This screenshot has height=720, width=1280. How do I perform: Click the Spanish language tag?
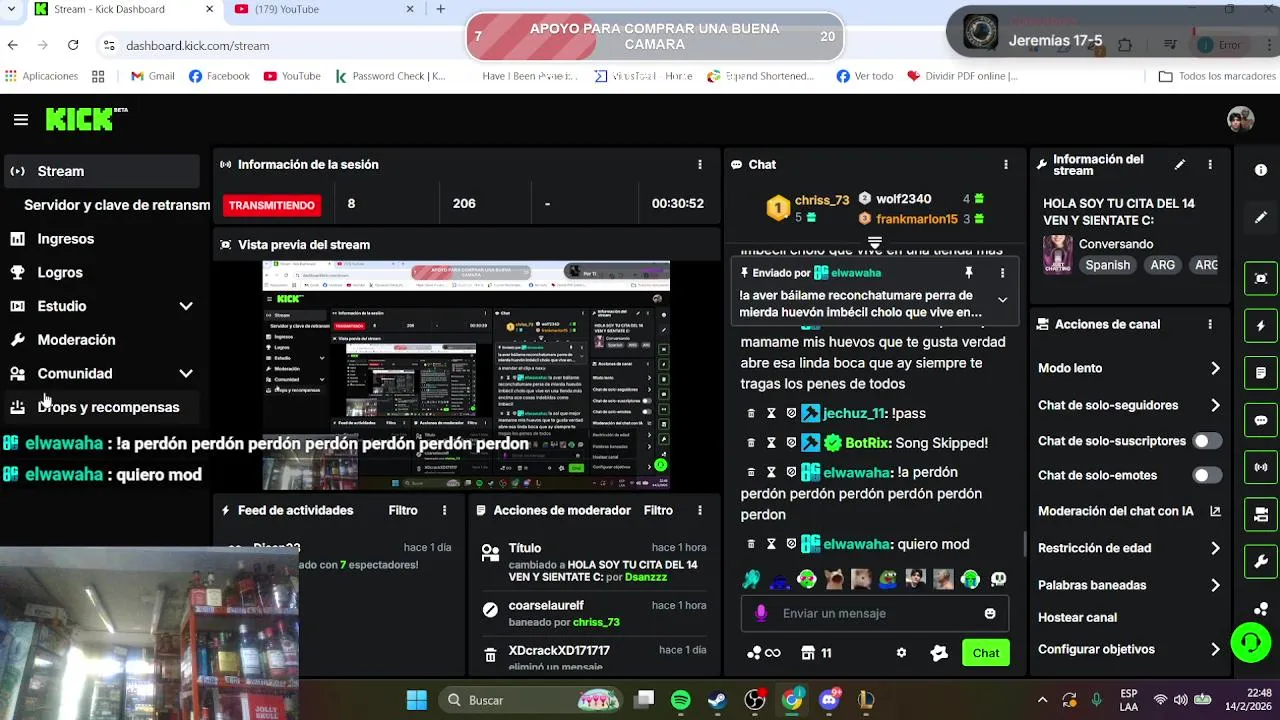(x=1108, y=266)
